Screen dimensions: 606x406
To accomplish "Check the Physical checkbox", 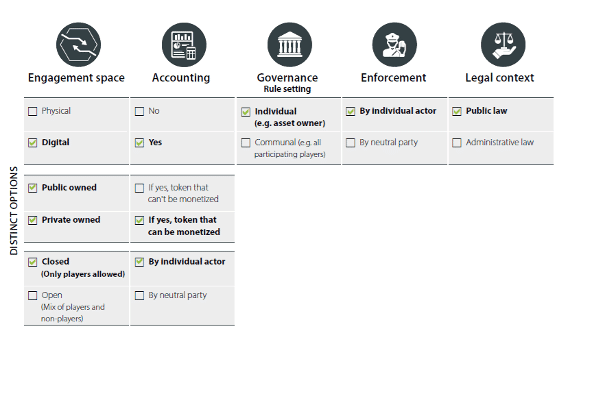I will 32,112.
